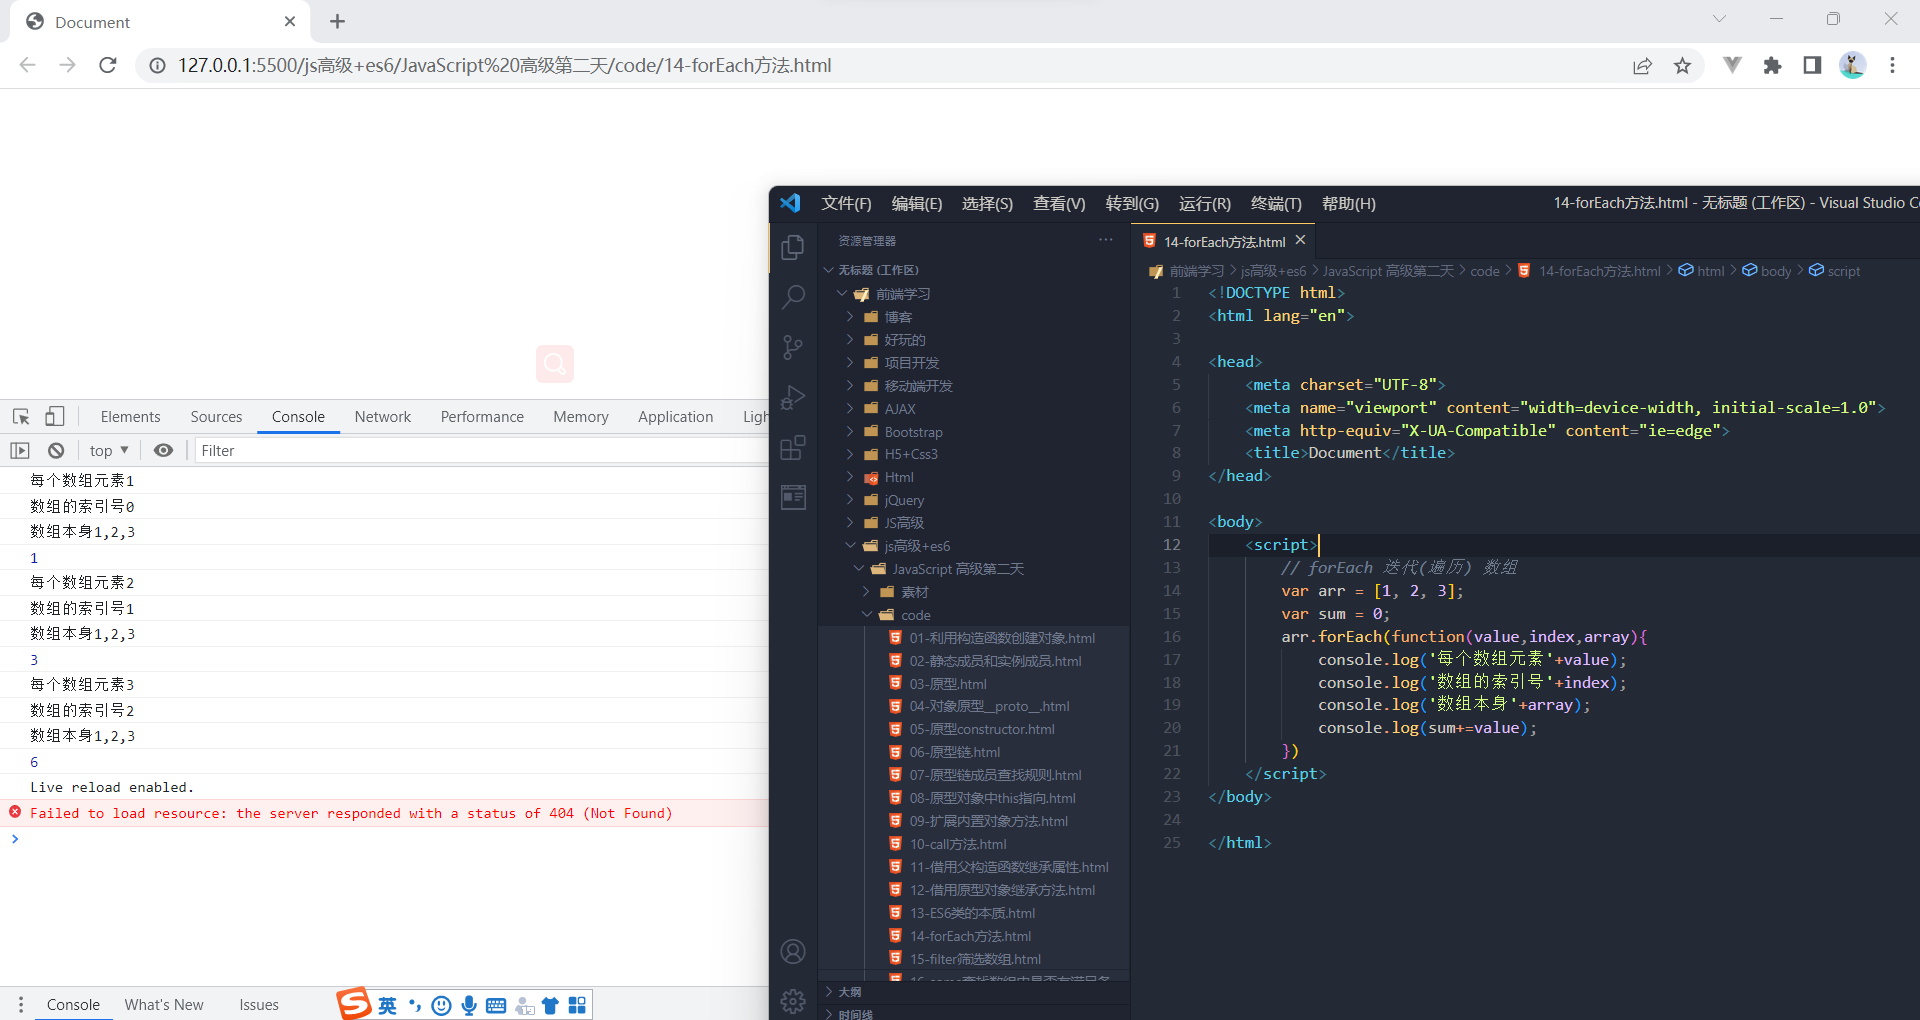Open VS Code settings gear icon
The height and width of the screenshot is (1020, 1920).
(x=792, y=1001)
